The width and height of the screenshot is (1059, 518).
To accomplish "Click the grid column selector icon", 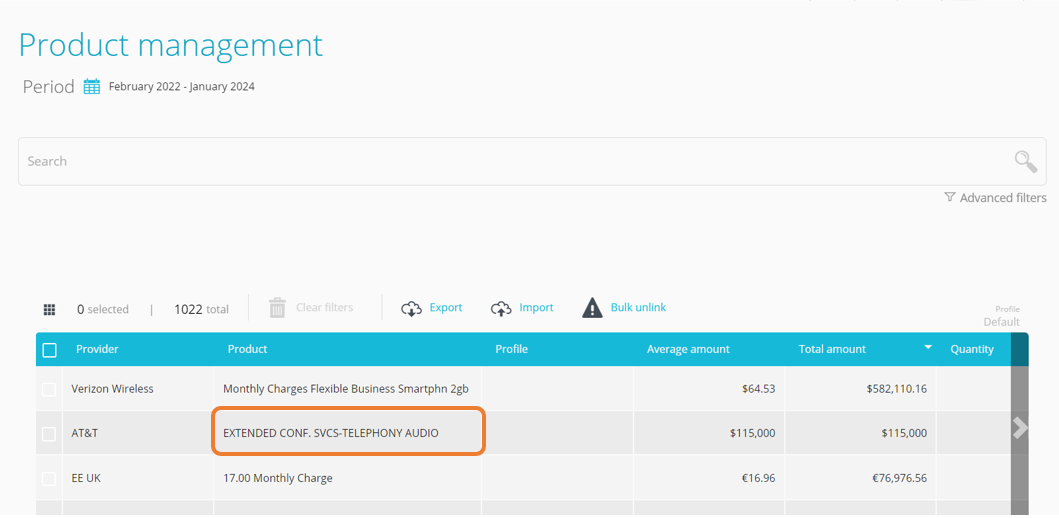I will pyautogui.click(x=49, y=309).
